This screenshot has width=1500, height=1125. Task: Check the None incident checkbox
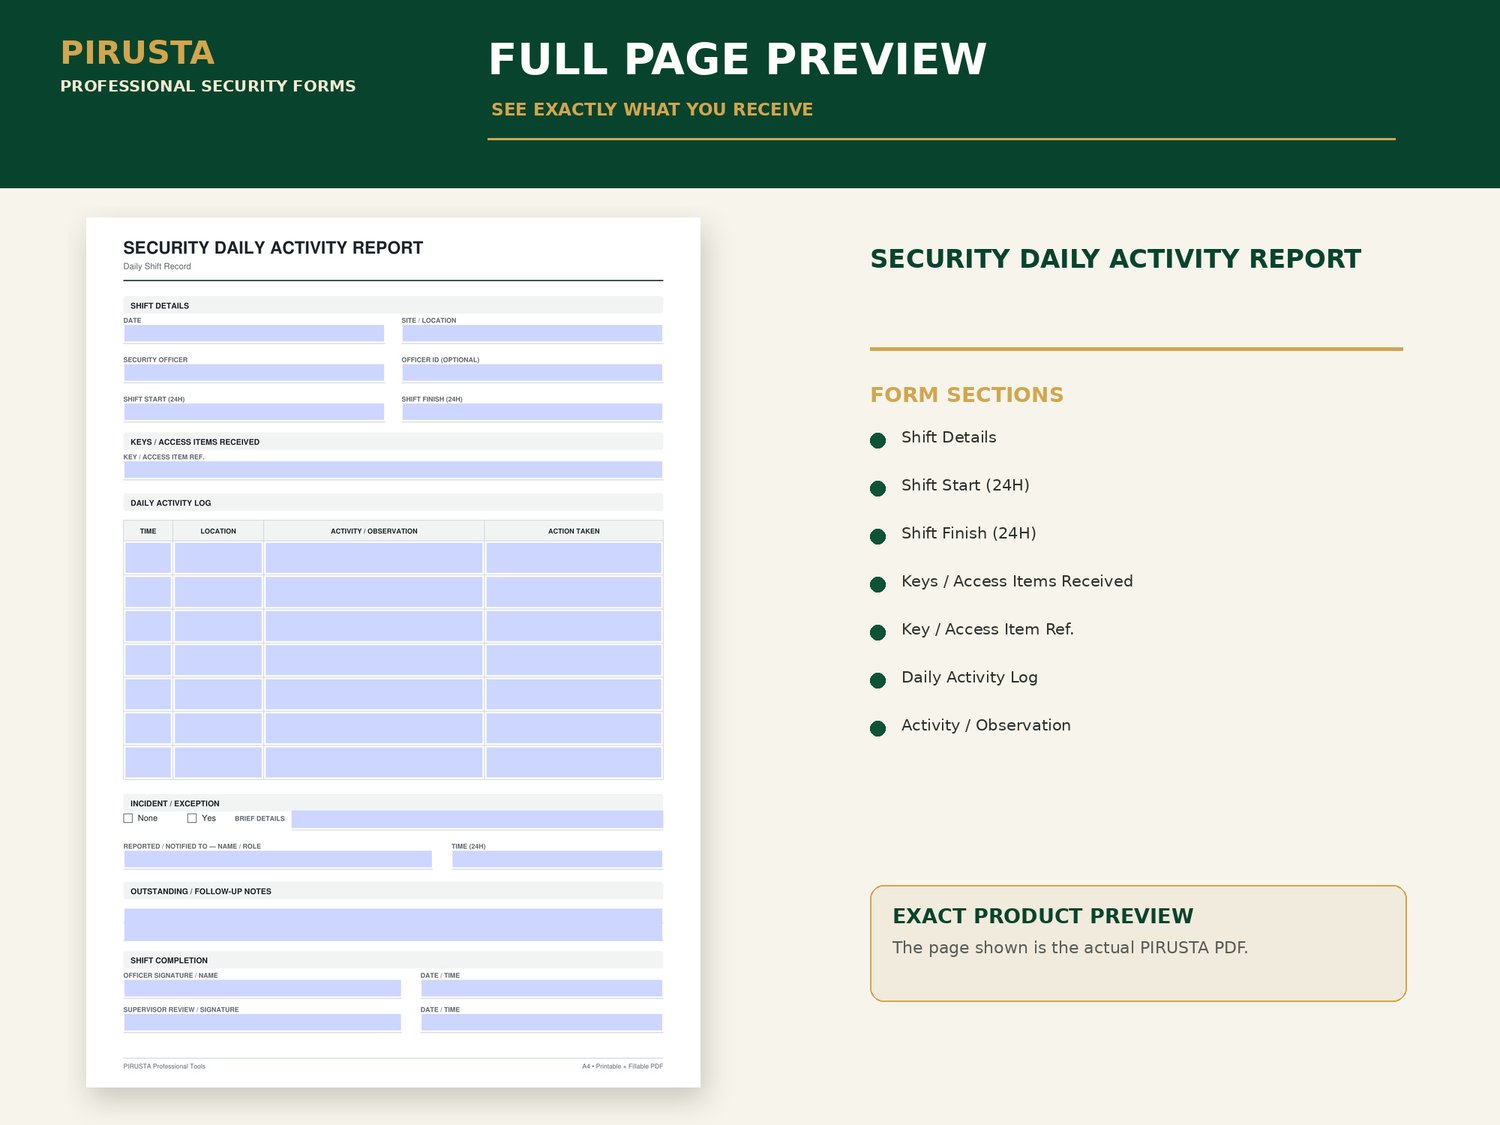[128, 818]
